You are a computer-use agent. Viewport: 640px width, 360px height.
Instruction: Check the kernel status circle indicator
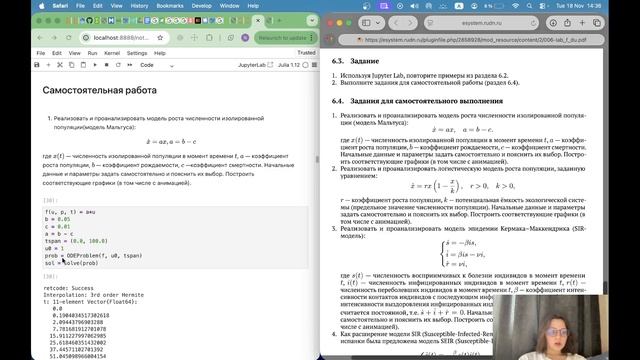[305, 65]
